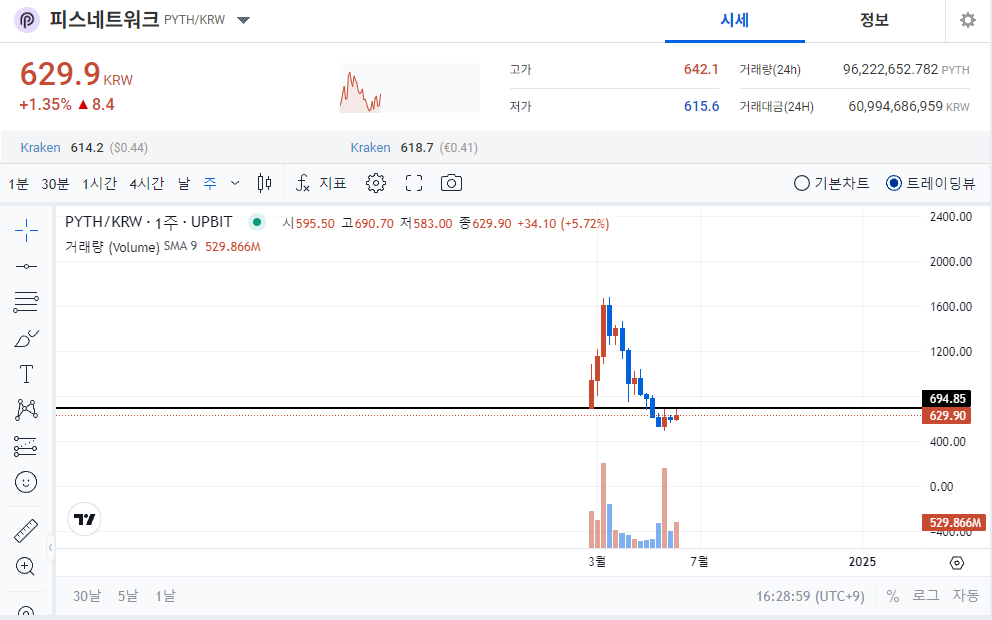Click the Kraken link beside 618.7

click(370, 147)
